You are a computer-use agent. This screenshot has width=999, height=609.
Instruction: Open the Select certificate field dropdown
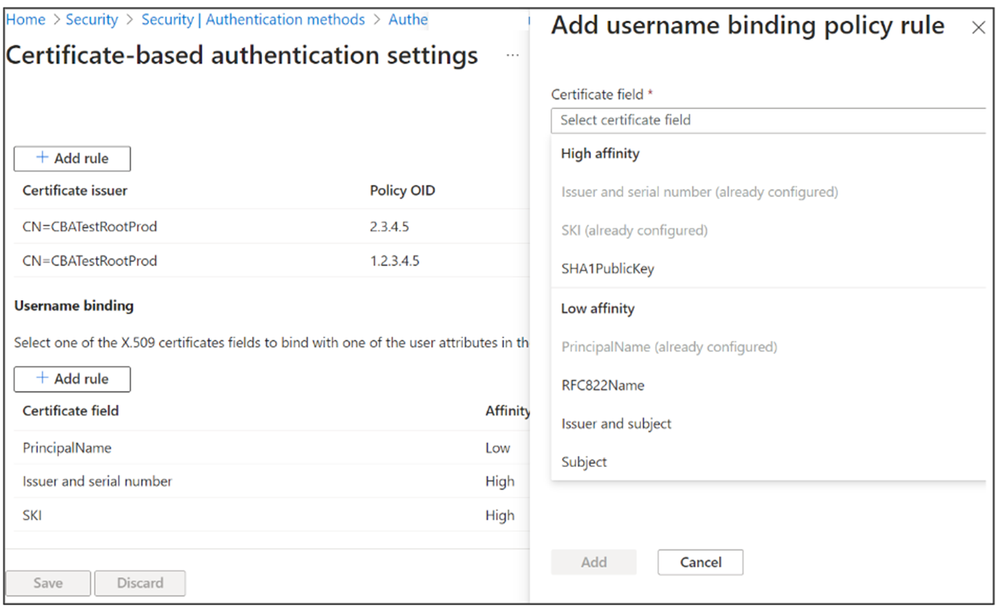tap(768, 120)
